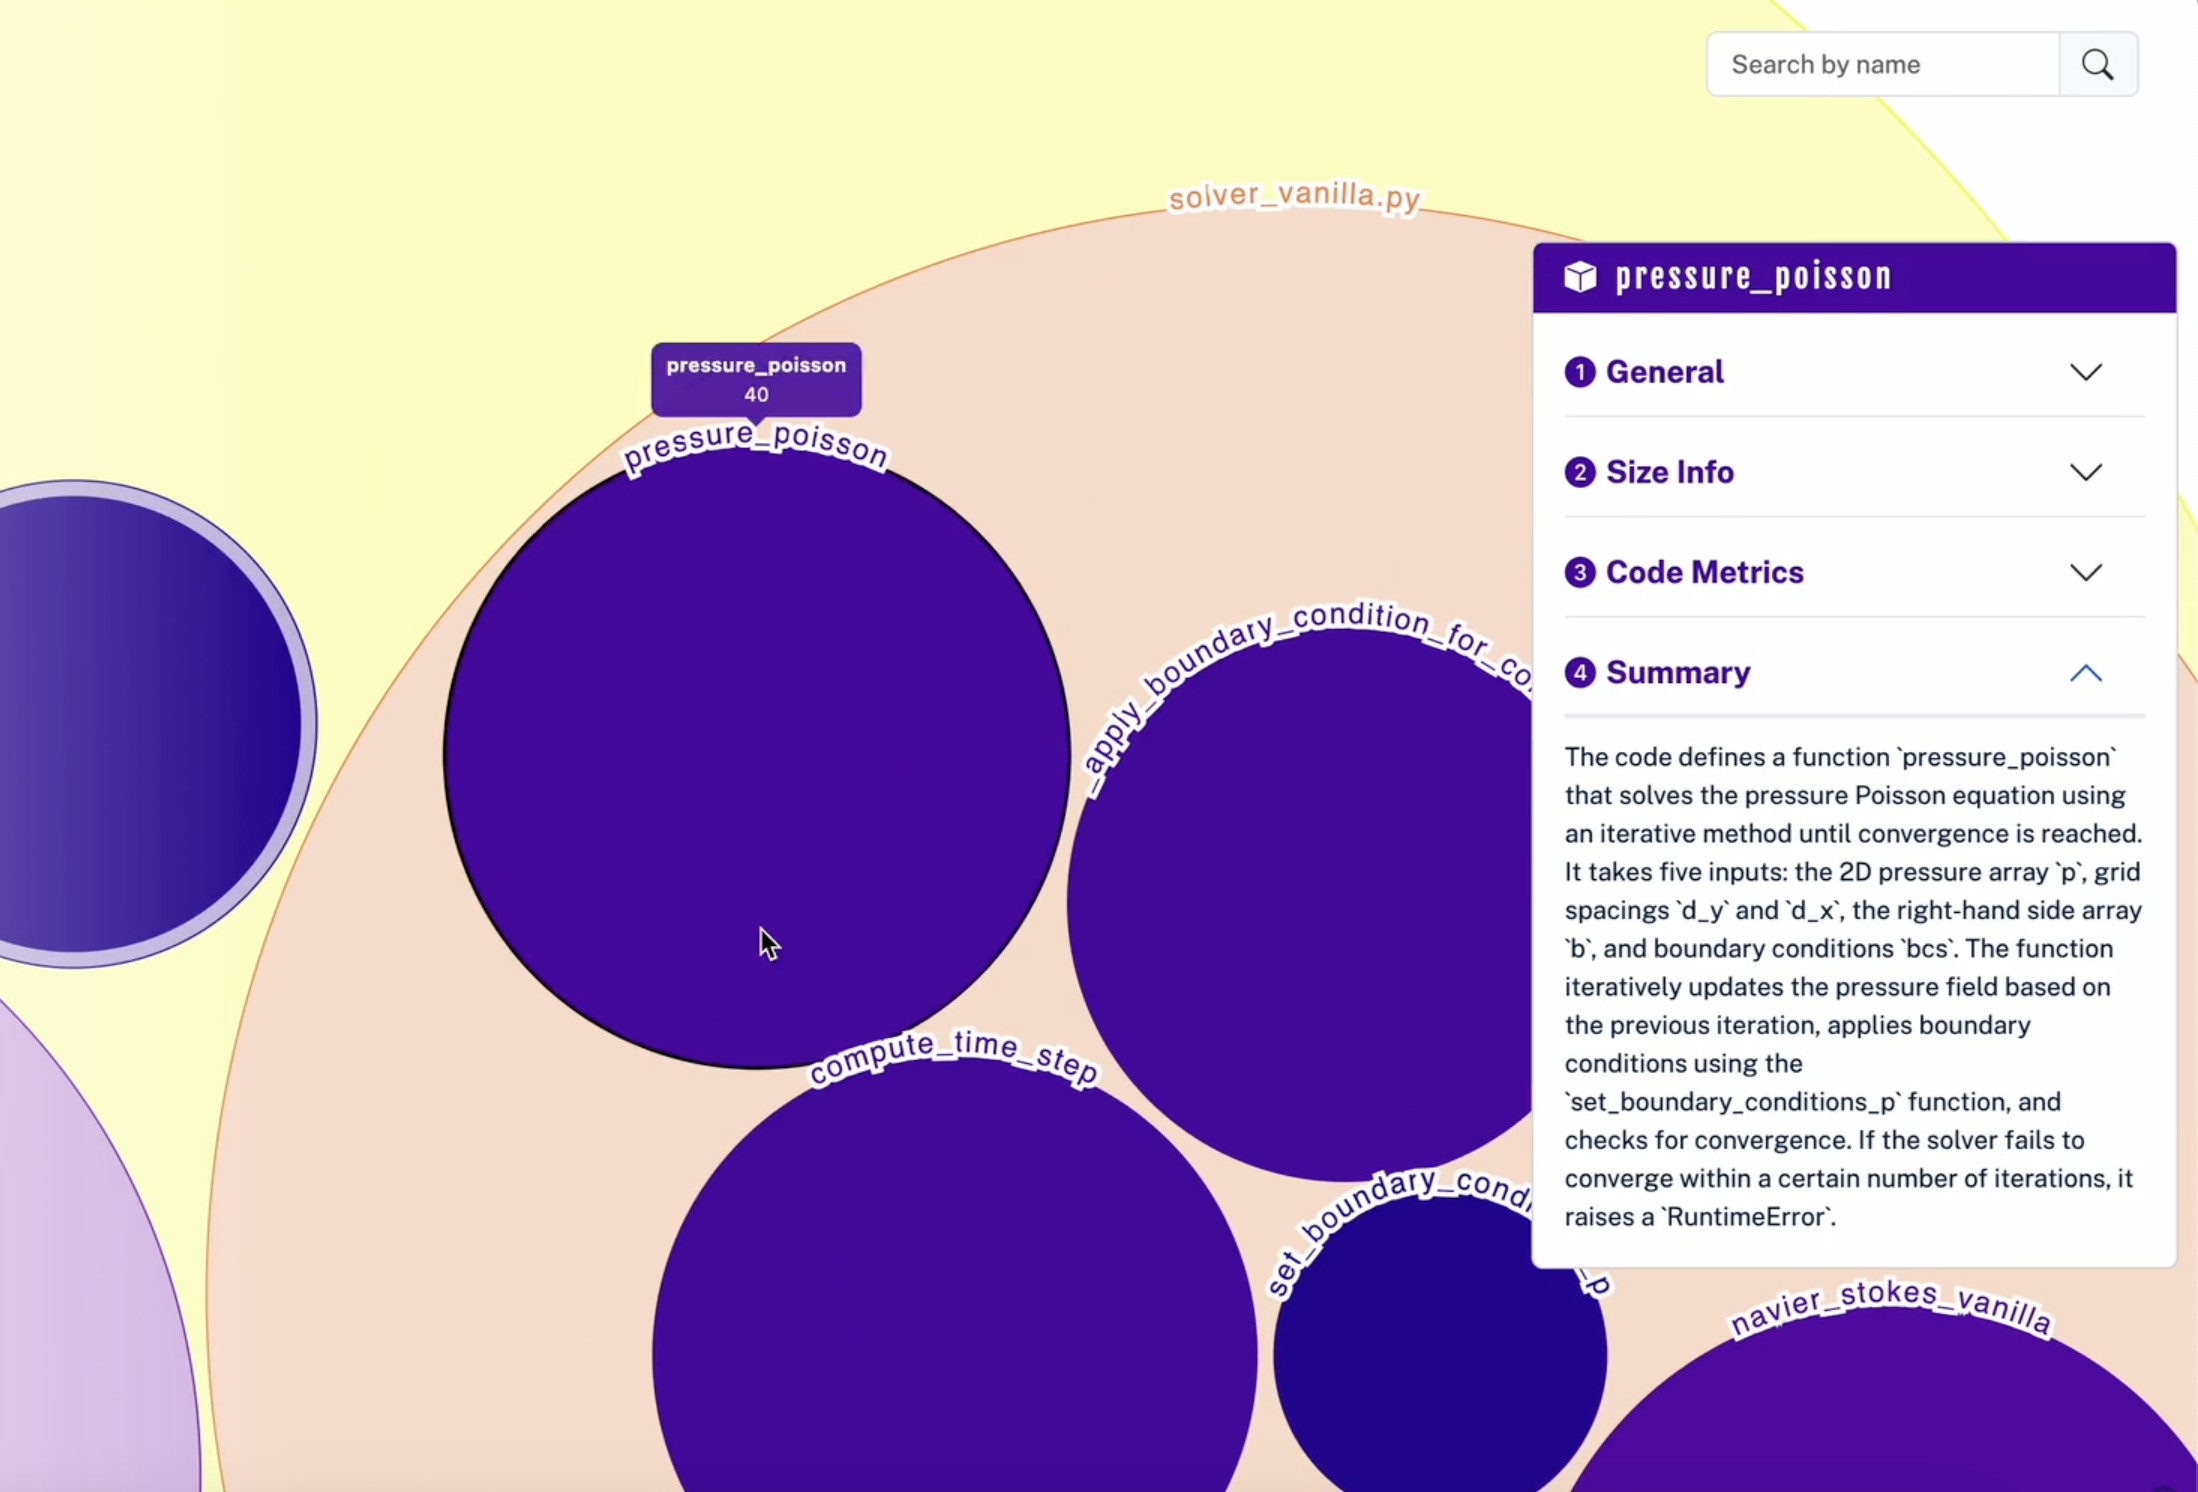Image resolution: width=2198 pixels, height=1492 pixels.
Task: Click the number 1 badge by General
Action: coord(1580,372)
